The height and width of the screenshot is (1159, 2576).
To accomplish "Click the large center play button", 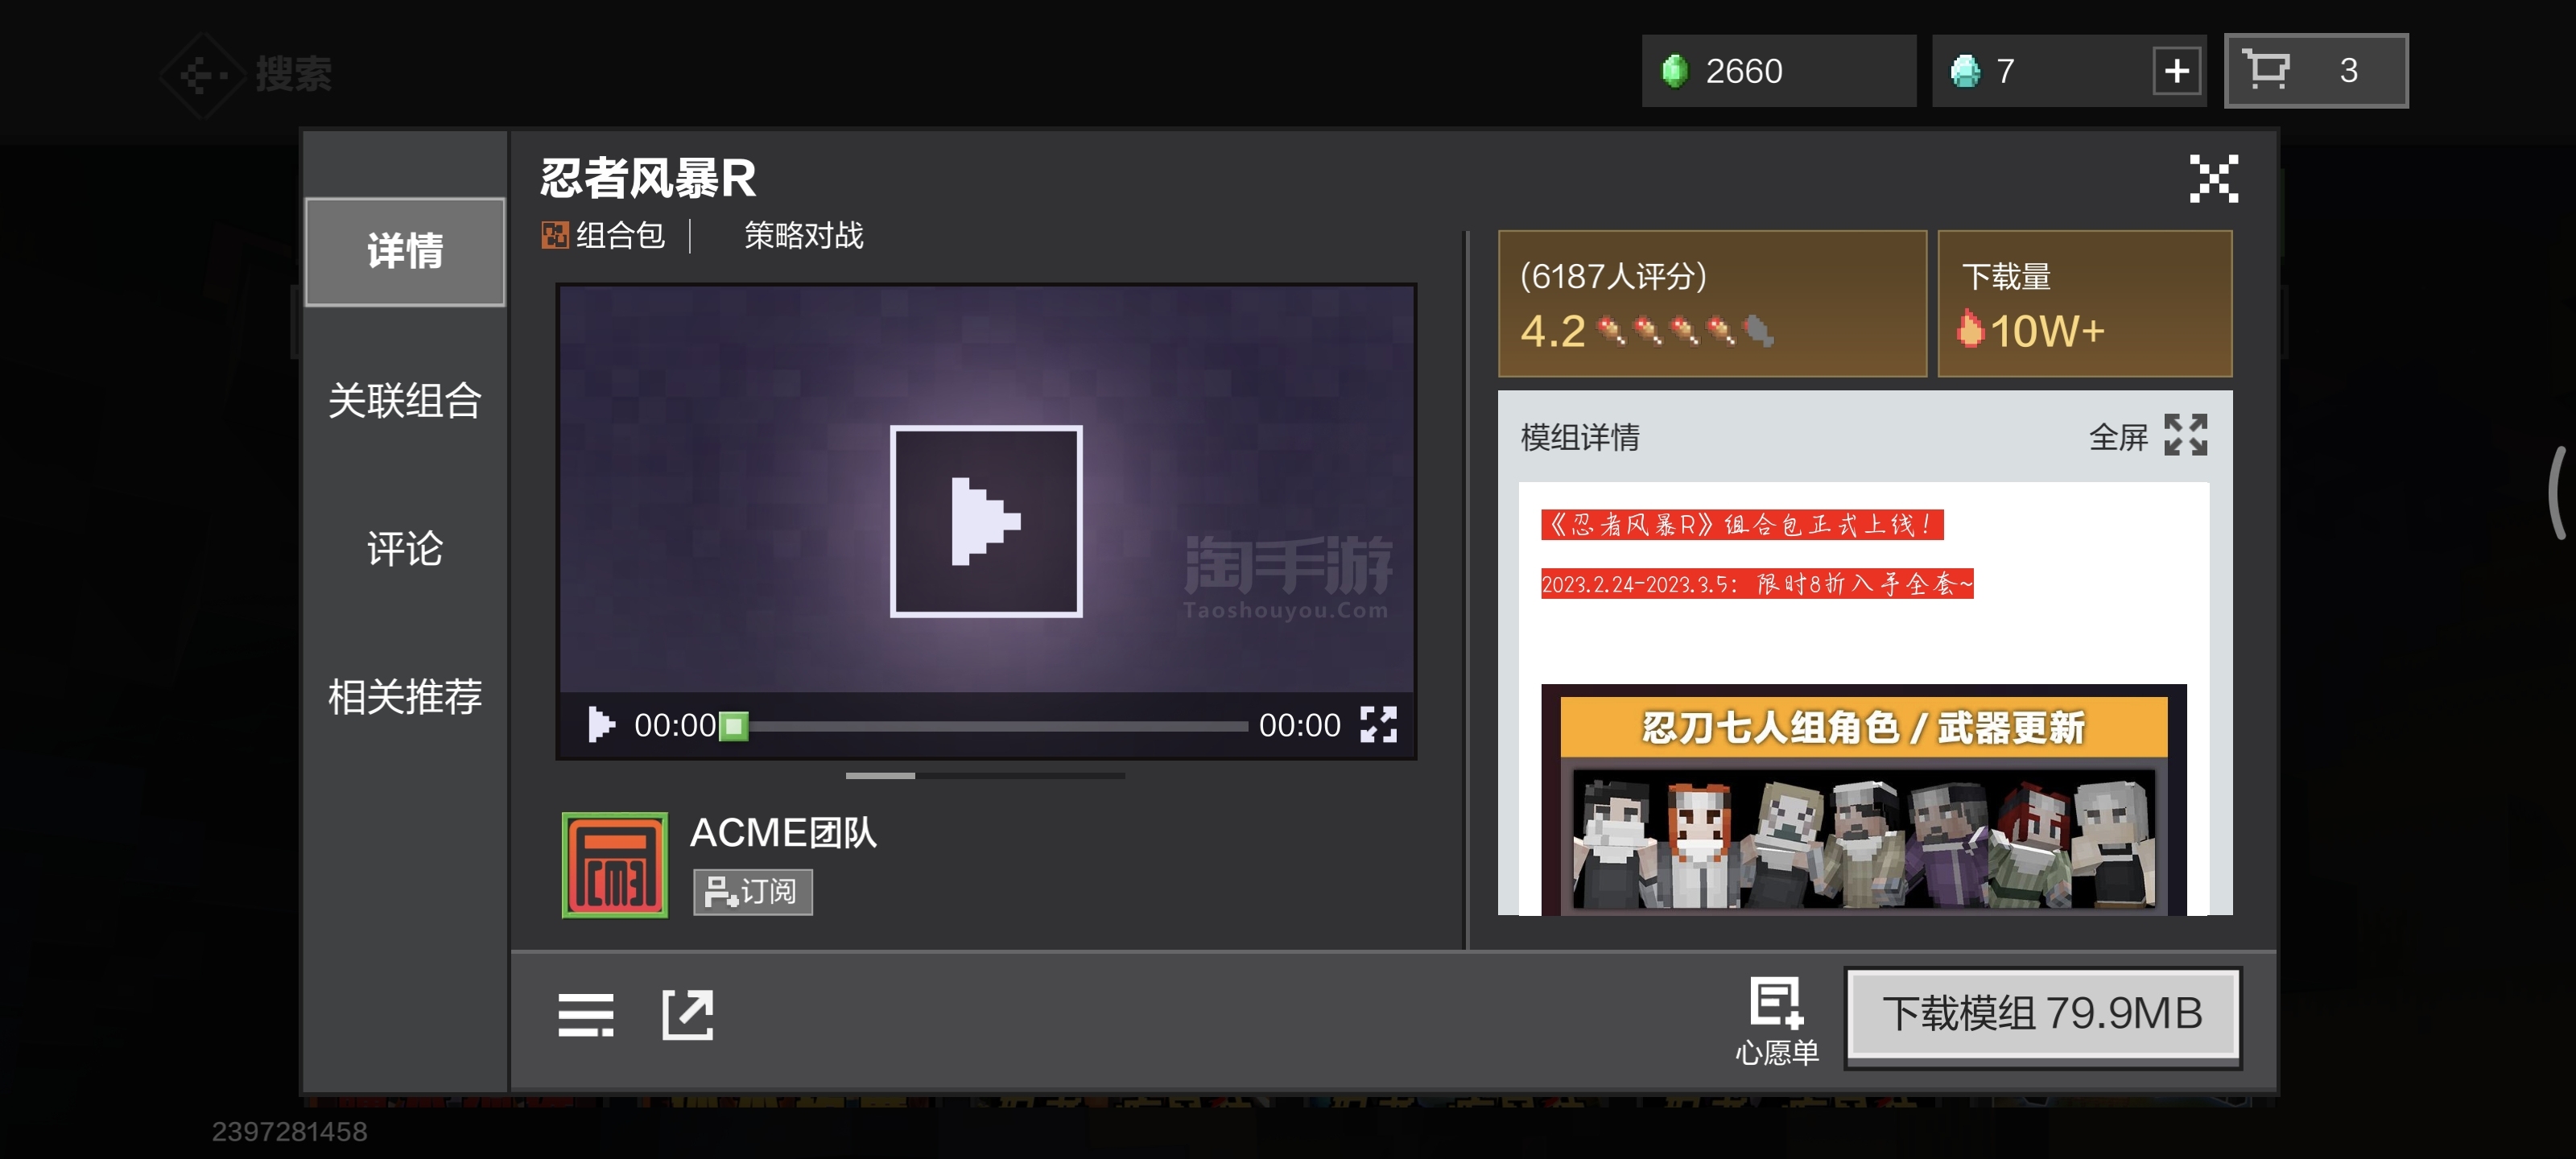I will (x=985, y=521).
